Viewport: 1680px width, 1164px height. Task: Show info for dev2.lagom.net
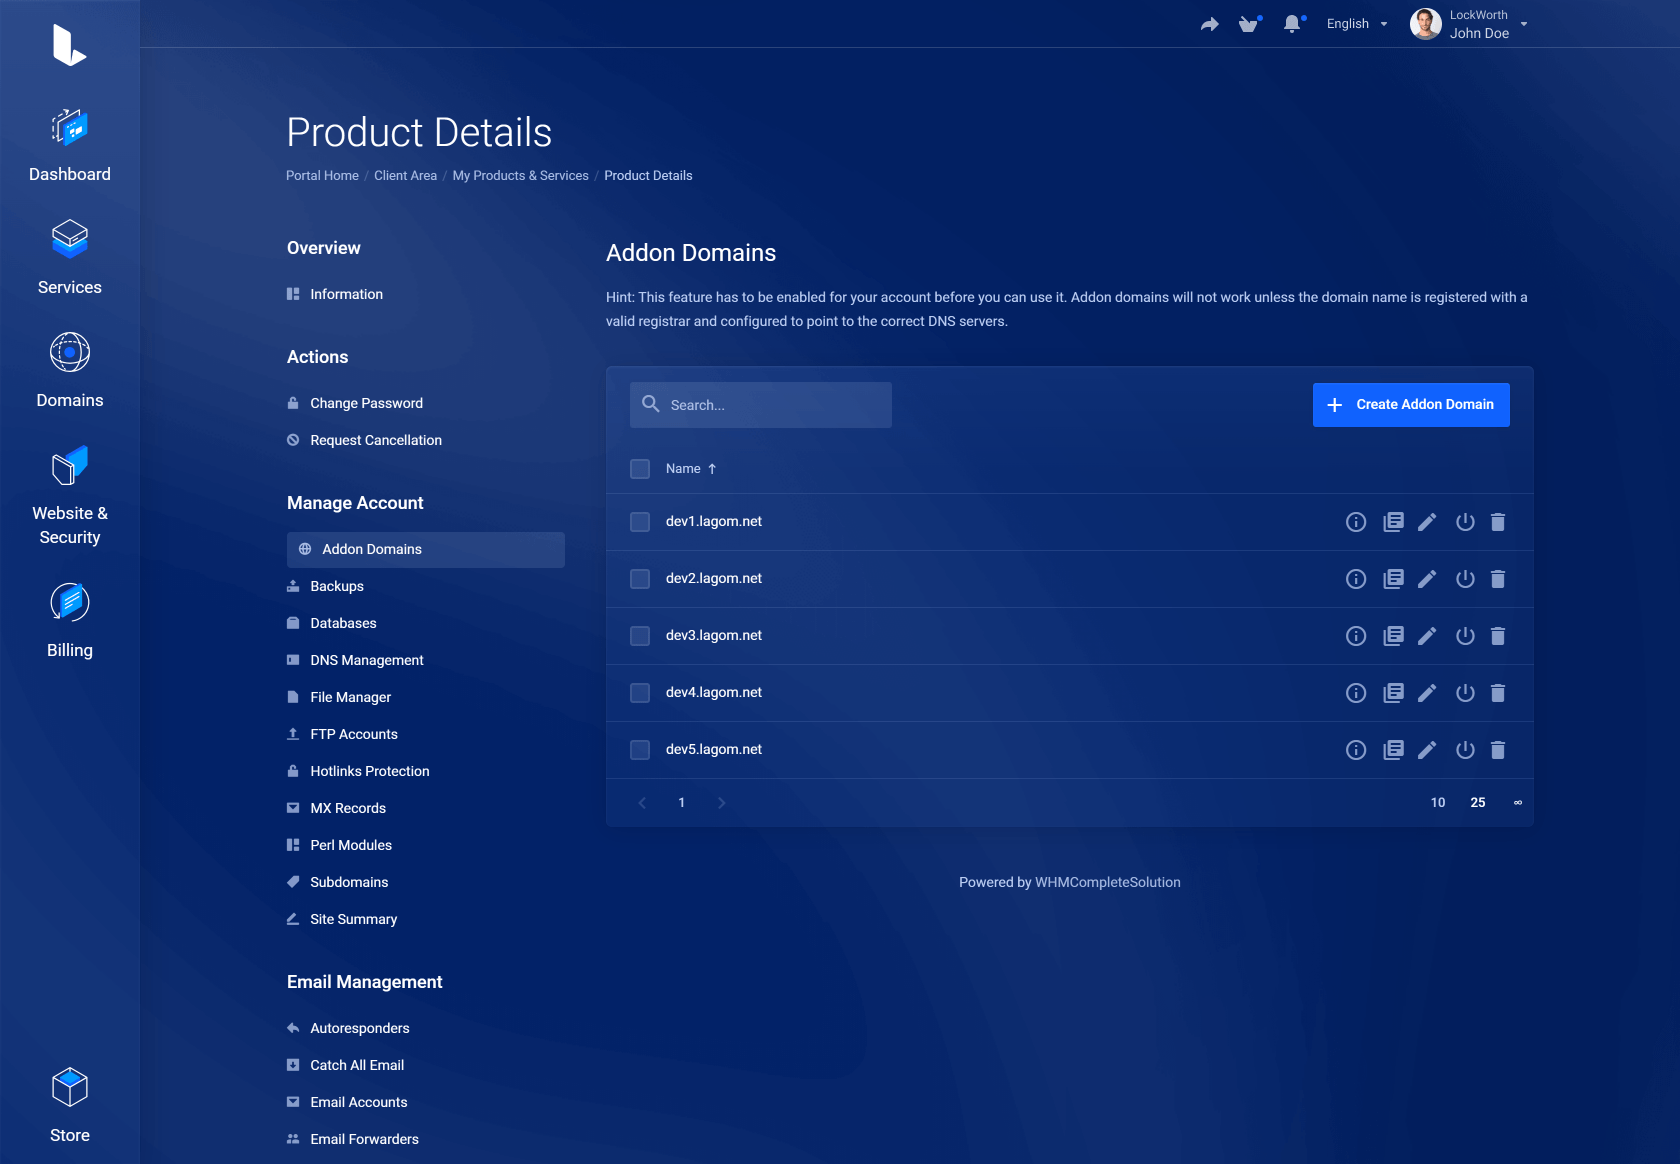(x=1356, y=579)
